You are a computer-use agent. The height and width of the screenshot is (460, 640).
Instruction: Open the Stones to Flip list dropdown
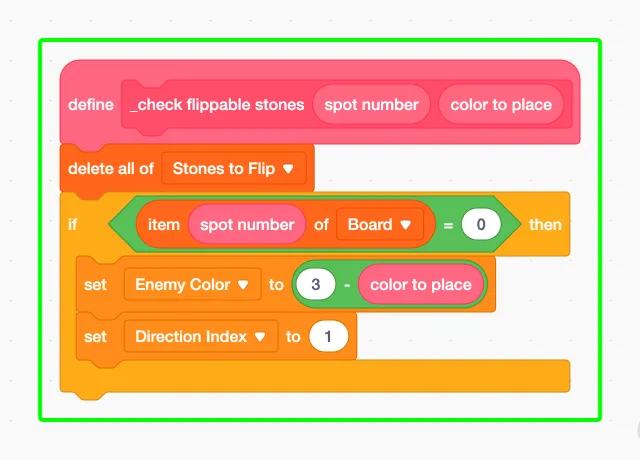(234, 168)
